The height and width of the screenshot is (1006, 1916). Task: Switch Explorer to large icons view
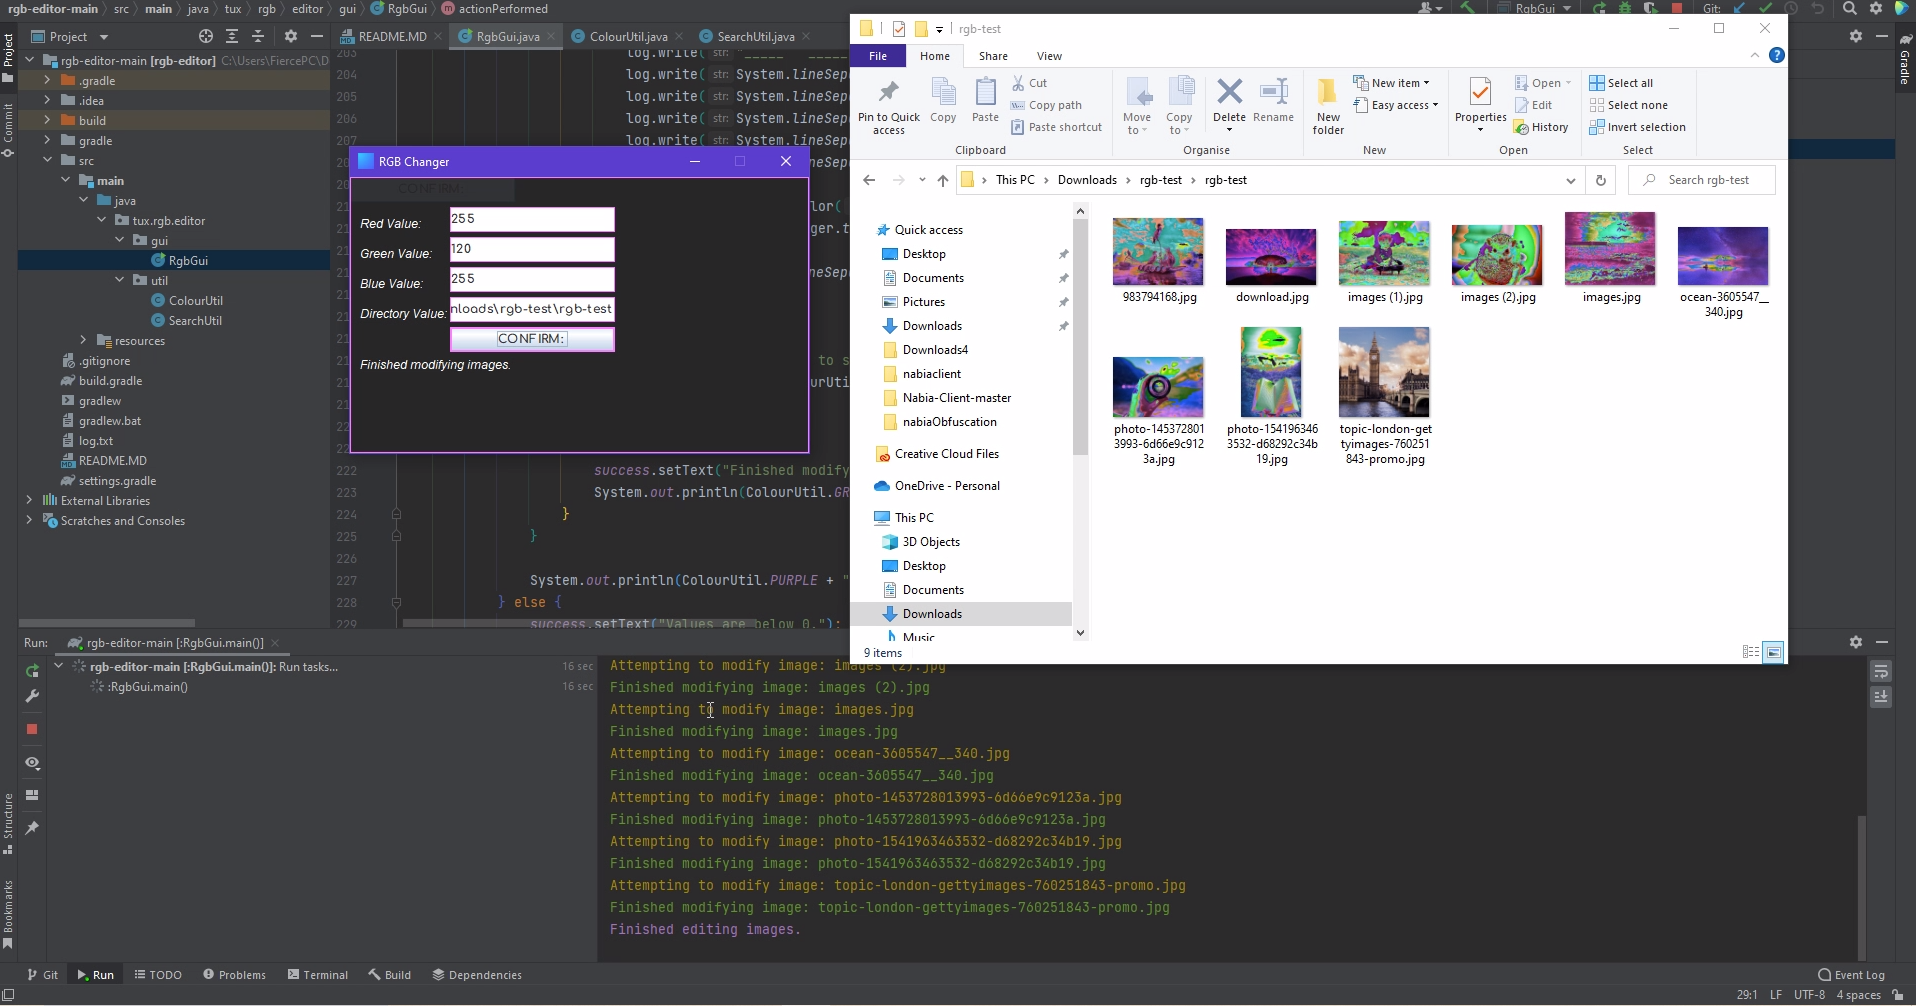click(1773, 652)
